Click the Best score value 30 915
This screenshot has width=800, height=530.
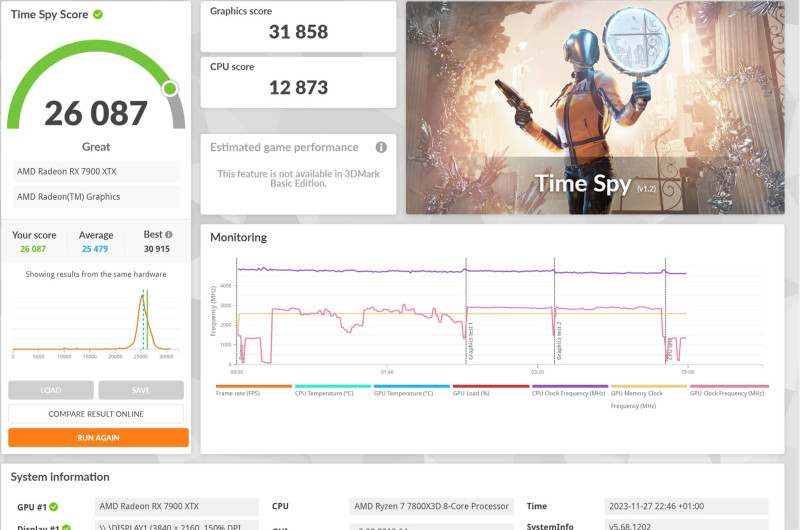click(x=157, y=249)
